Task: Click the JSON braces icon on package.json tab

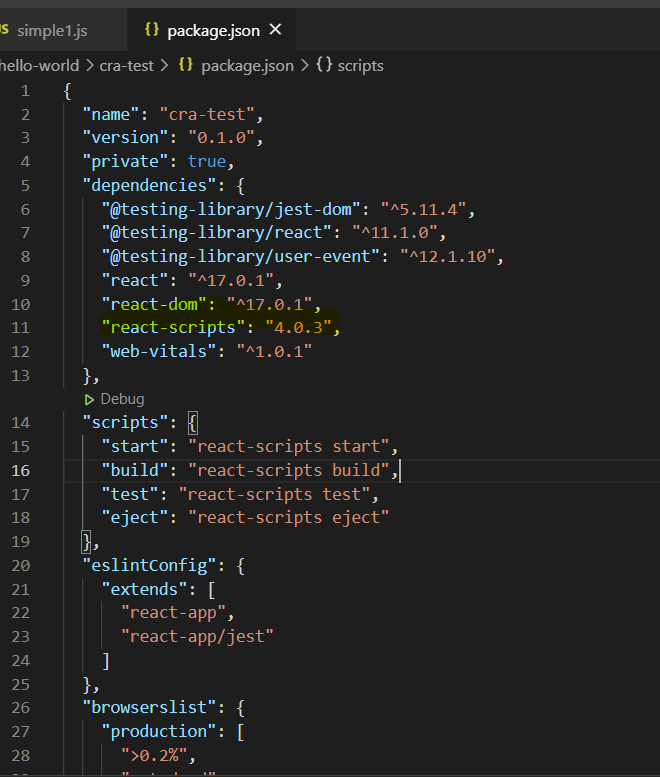Action: click(152, 30)
